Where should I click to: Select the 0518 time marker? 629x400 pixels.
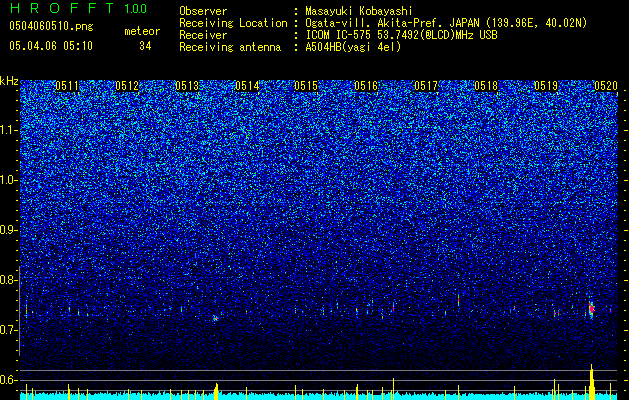[486, 86]
